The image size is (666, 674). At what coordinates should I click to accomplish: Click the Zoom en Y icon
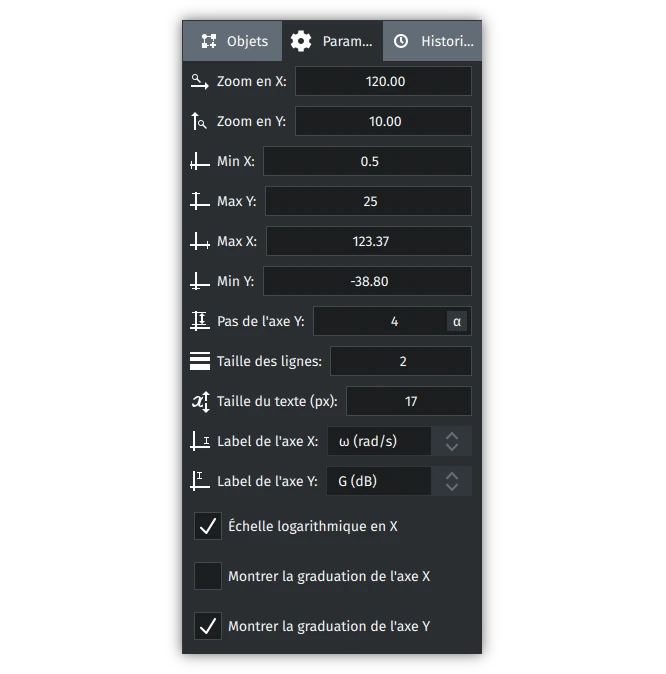[x=199, y=121]
